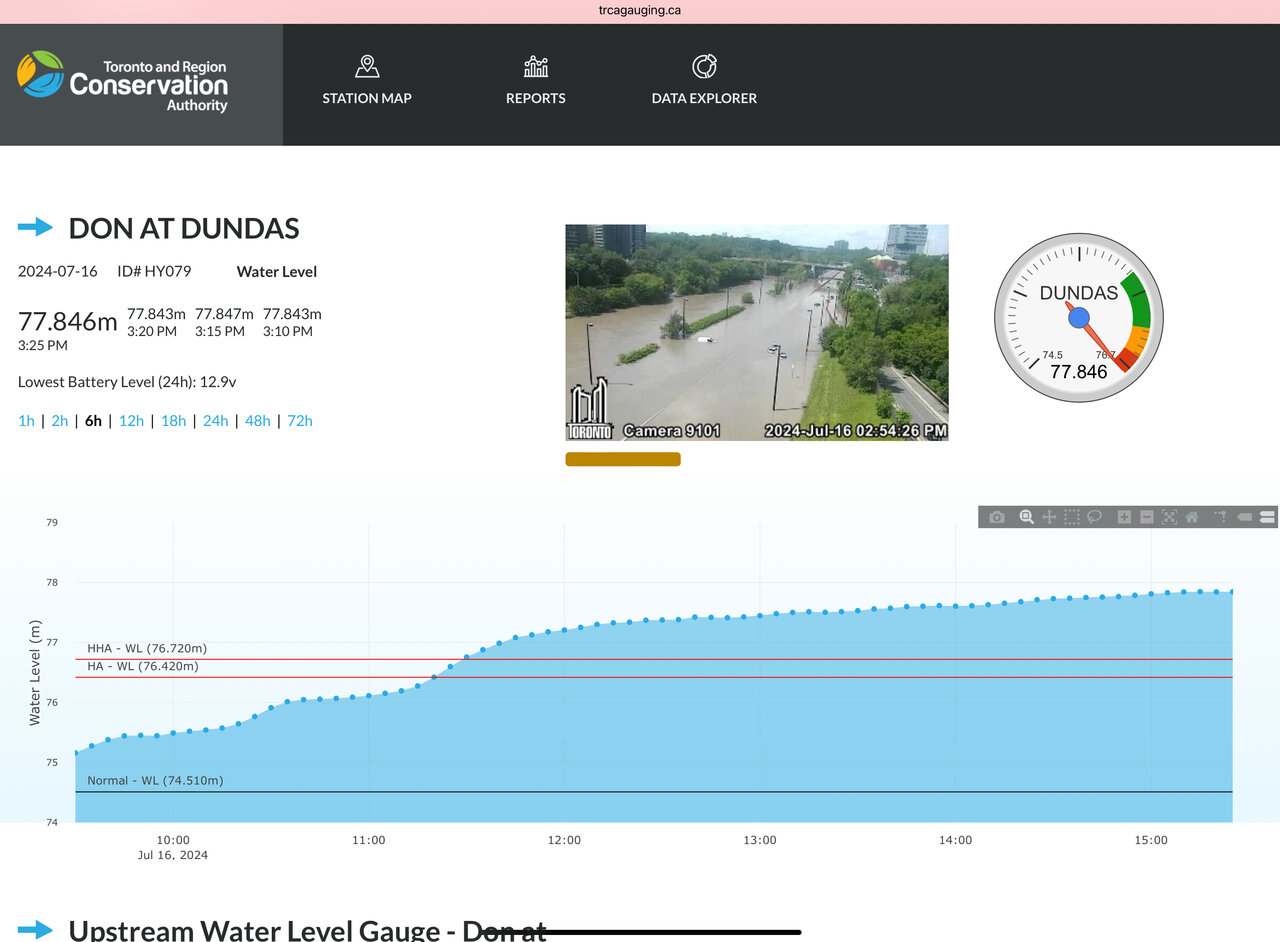Select the Zoom tool in chart toolbar
Screen dimensions: 1280x942
pos(1025,517)
